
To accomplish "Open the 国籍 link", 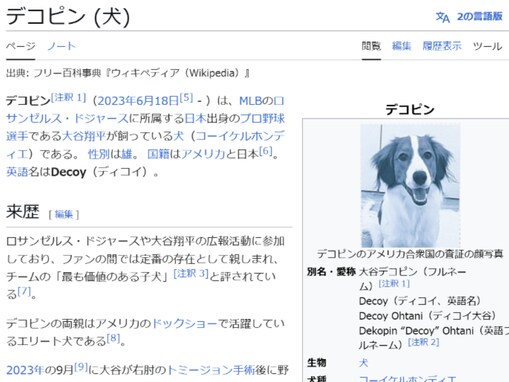I will tap(158, 154).
